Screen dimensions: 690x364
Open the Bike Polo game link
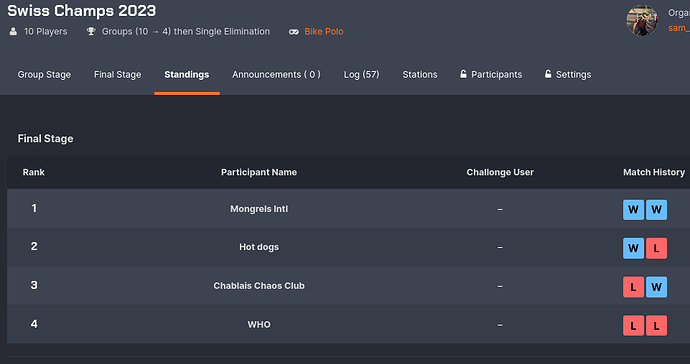click(x=324, y=32)
